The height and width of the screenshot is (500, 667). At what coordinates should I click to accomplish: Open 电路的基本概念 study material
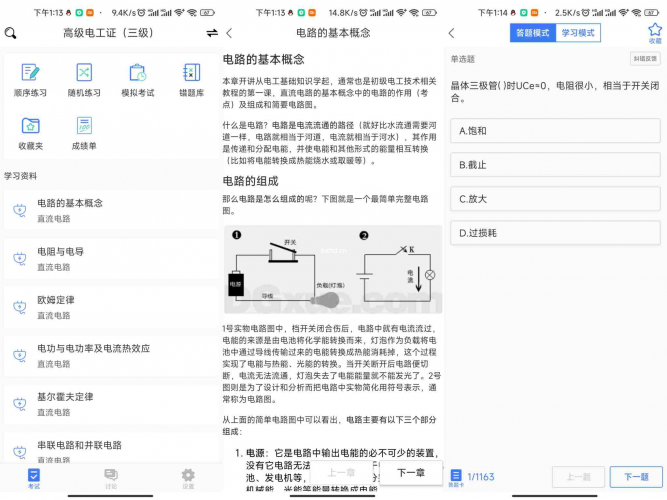pos(111,210)
